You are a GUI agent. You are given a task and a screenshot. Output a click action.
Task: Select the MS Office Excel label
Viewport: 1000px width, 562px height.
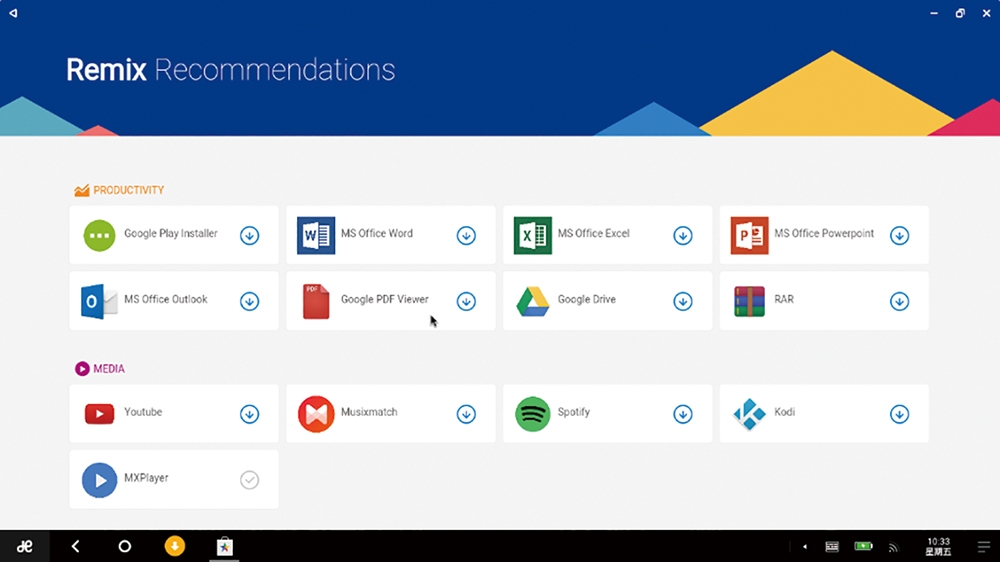pos(594,233)
